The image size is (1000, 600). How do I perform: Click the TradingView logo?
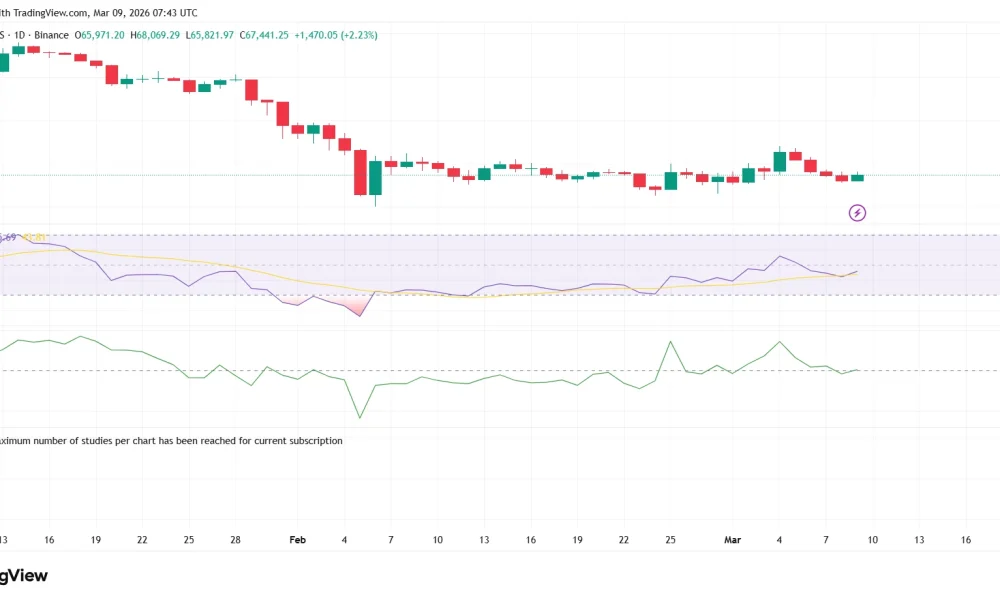point(22,575)
